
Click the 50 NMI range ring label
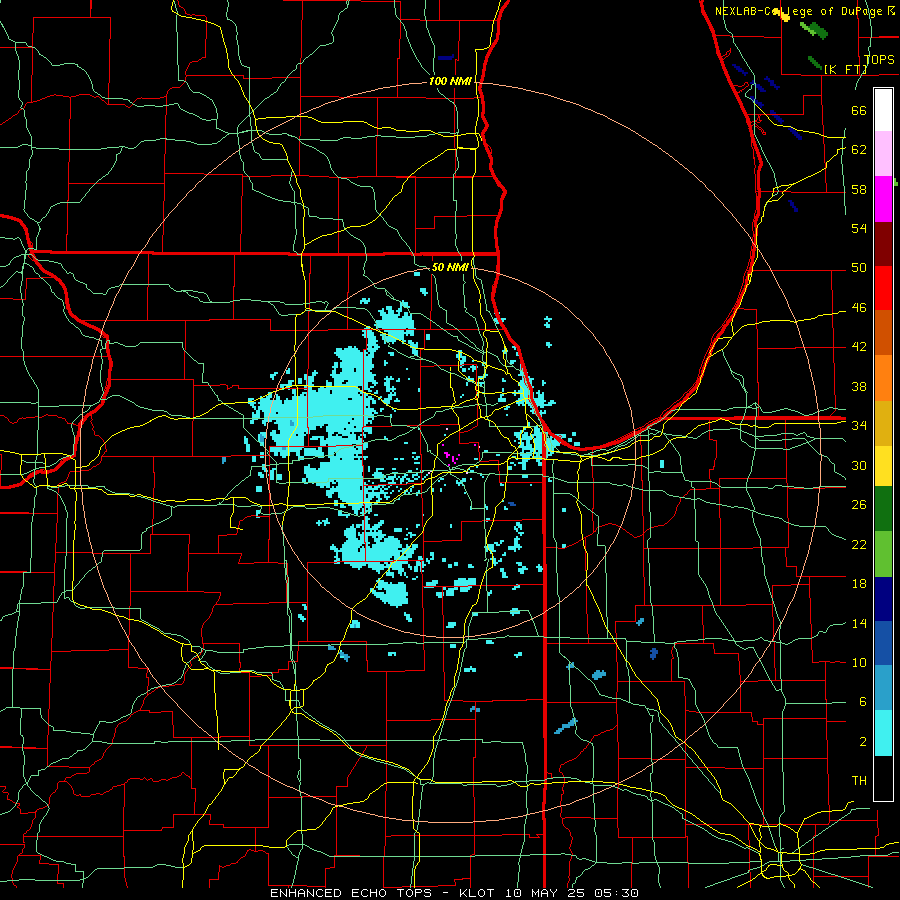[450, 267]
